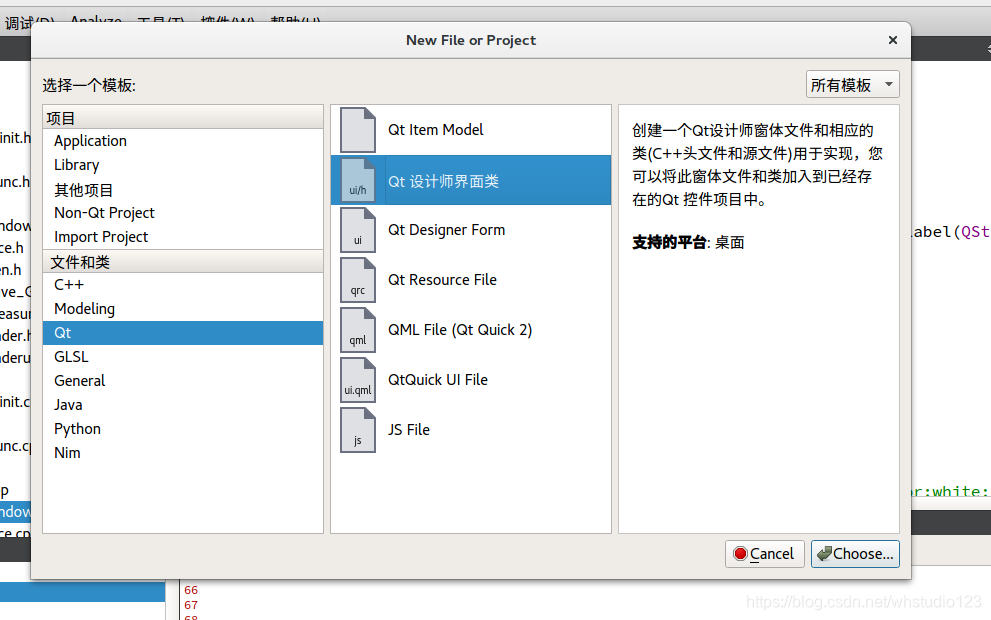Select Non-Qt Project category
The width and height of the screenshot is (991, 620).
183,213
